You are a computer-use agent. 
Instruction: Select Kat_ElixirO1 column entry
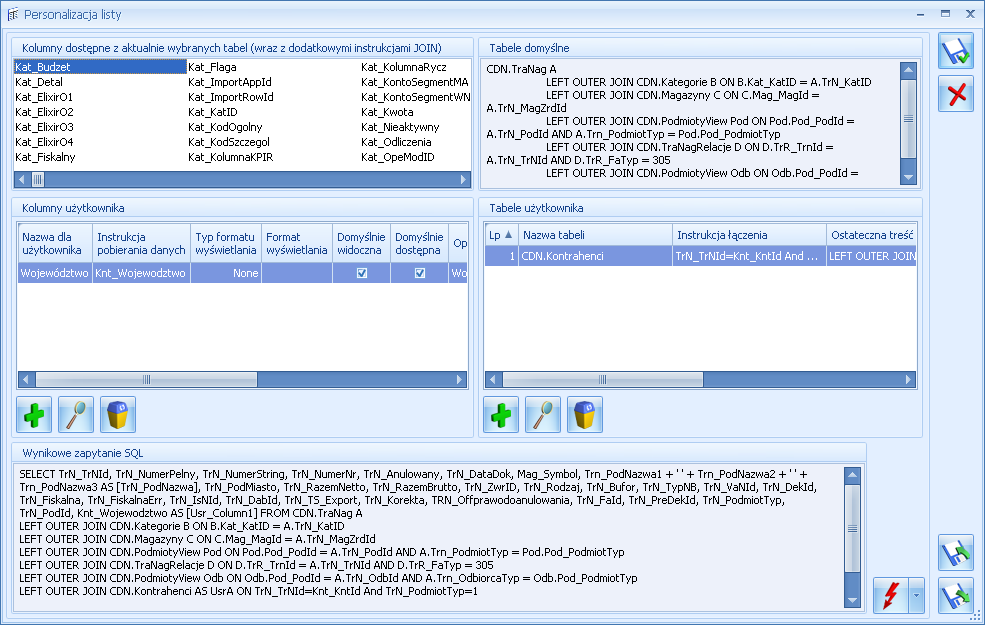pos(44,97)
